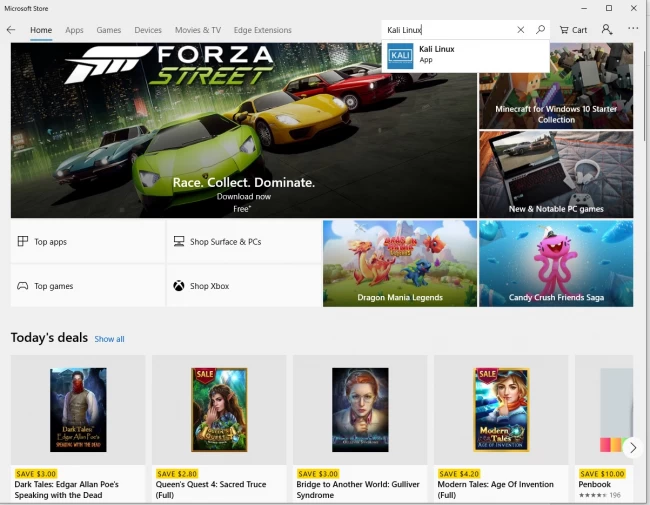This screenshot has height=505, width=650.
Task: Click Bridge to Another World title text
Action: point(358,490)
